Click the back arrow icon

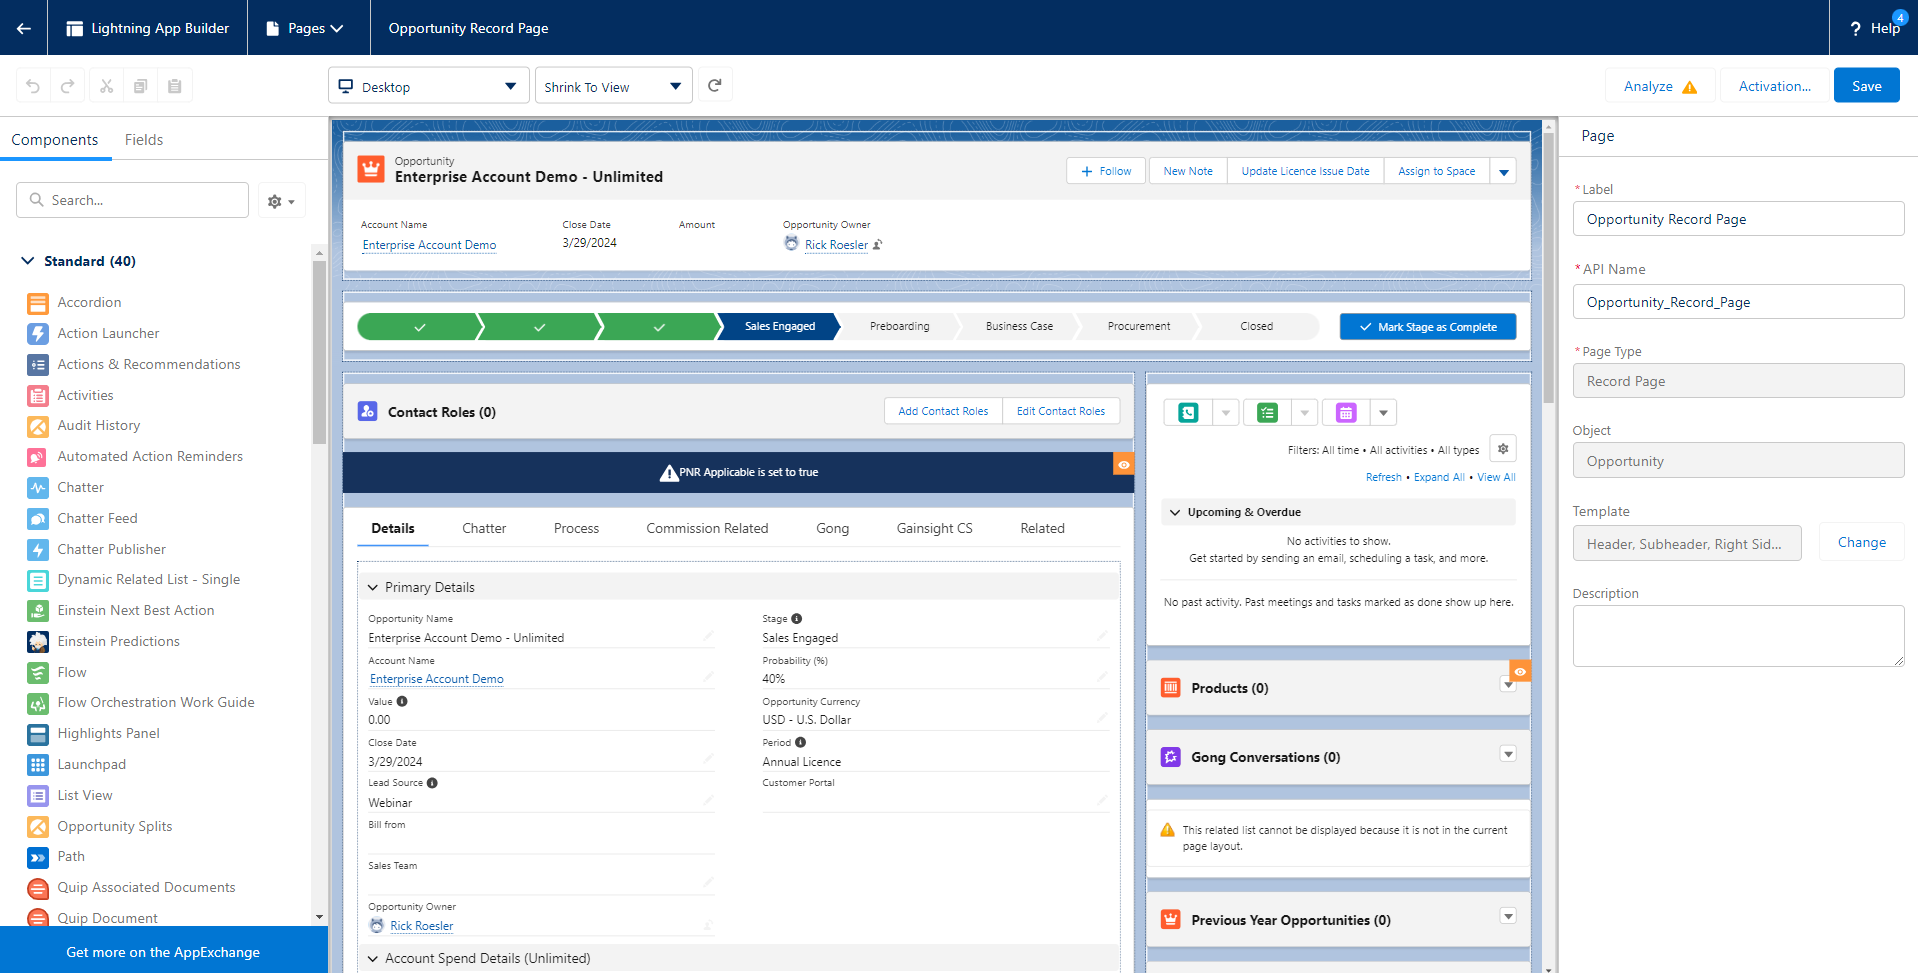point(24,28)
